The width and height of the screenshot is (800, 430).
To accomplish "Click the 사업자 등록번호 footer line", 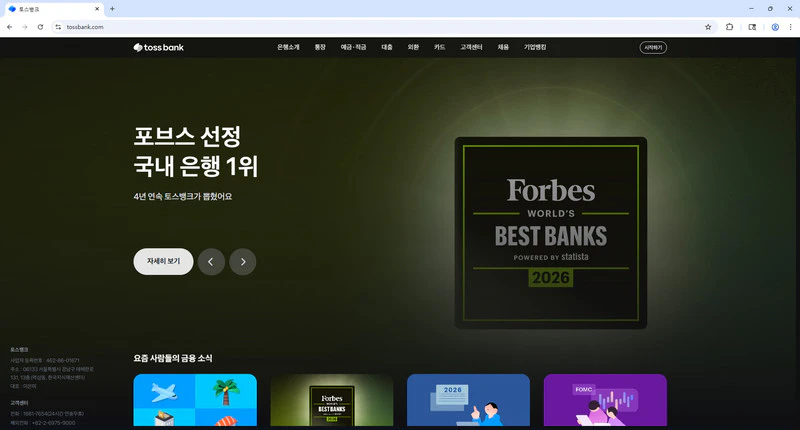I will coord(45,360).
